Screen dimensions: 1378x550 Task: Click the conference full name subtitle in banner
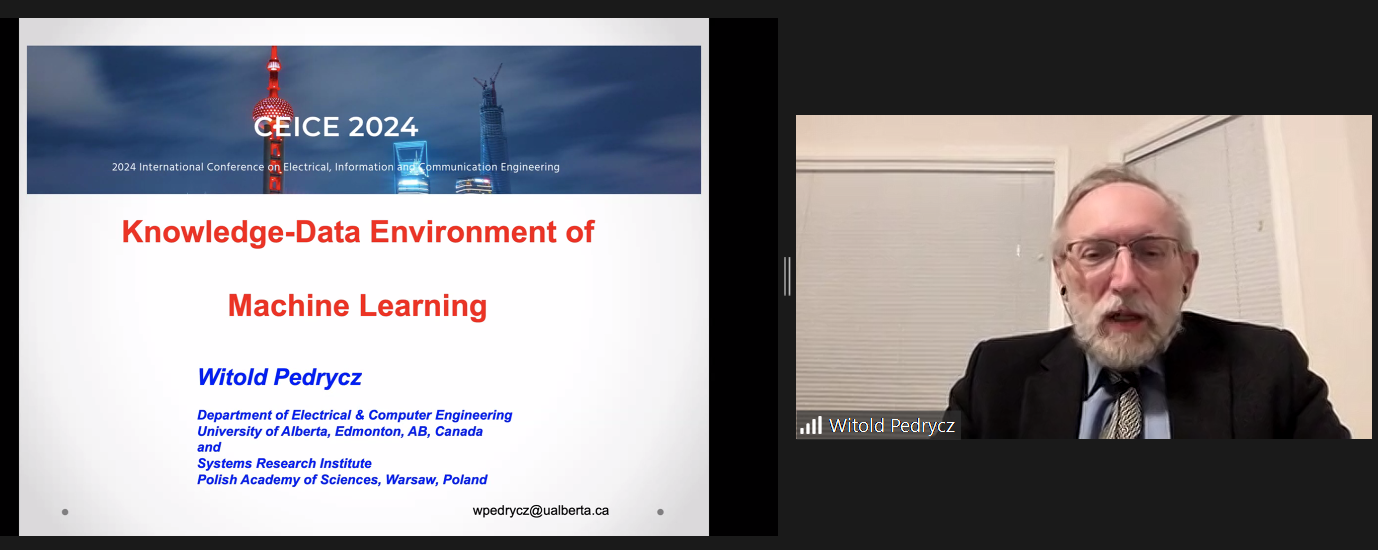tap(336, 167)
